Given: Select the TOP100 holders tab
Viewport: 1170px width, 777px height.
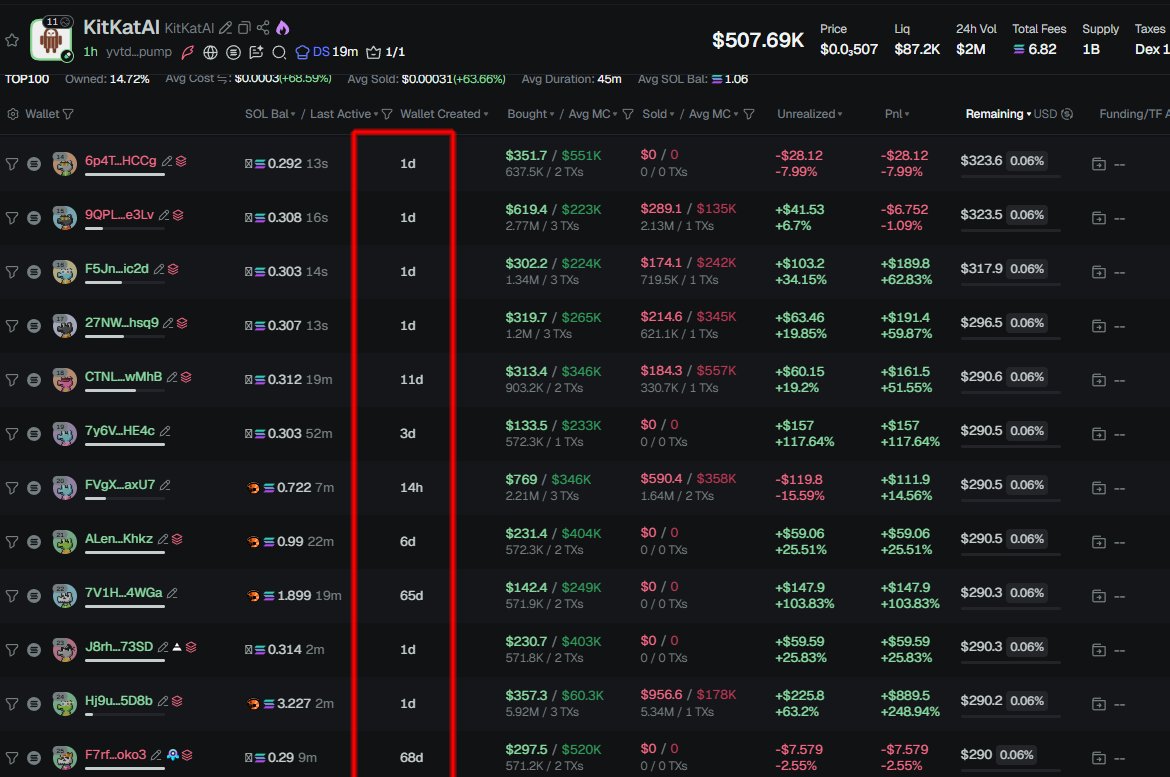Looking at the screenshot, I should point(29,79).
